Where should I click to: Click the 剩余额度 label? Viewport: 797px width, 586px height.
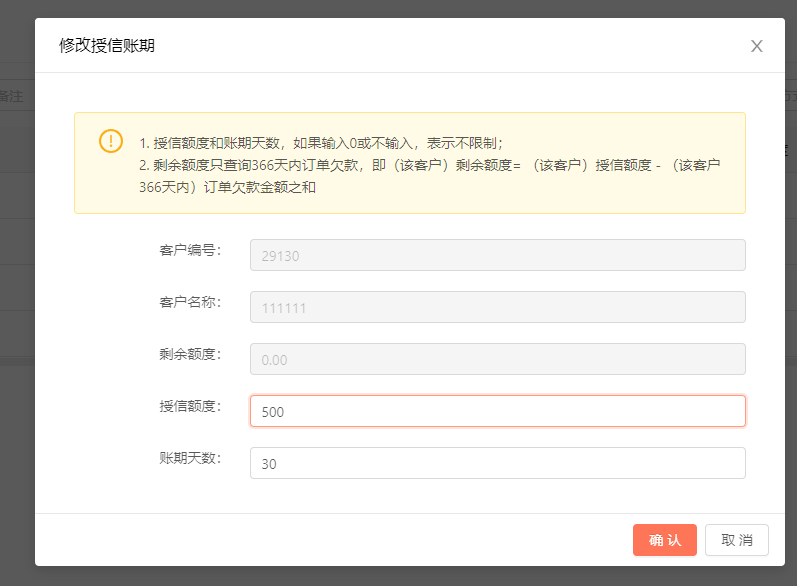[x=190, y=354]
